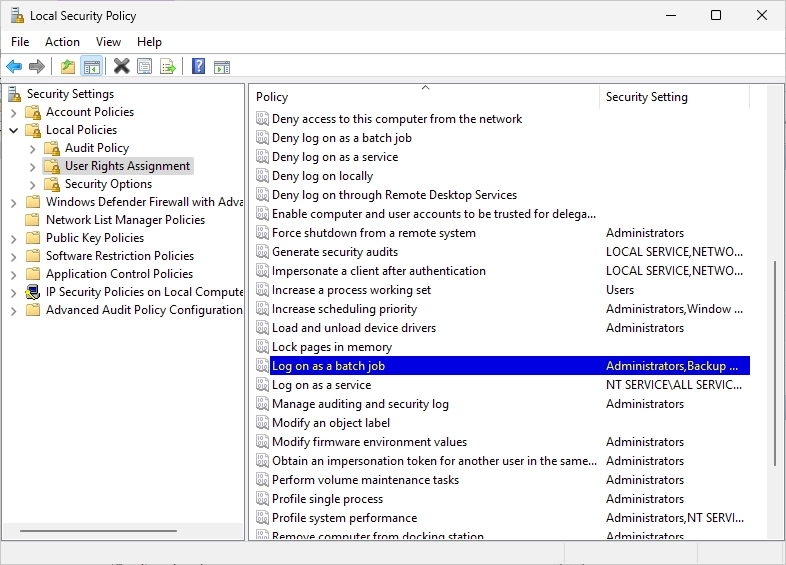Open the blue Help question mark icon
This screenshot has height=565, width=786.
click(199, 66)
